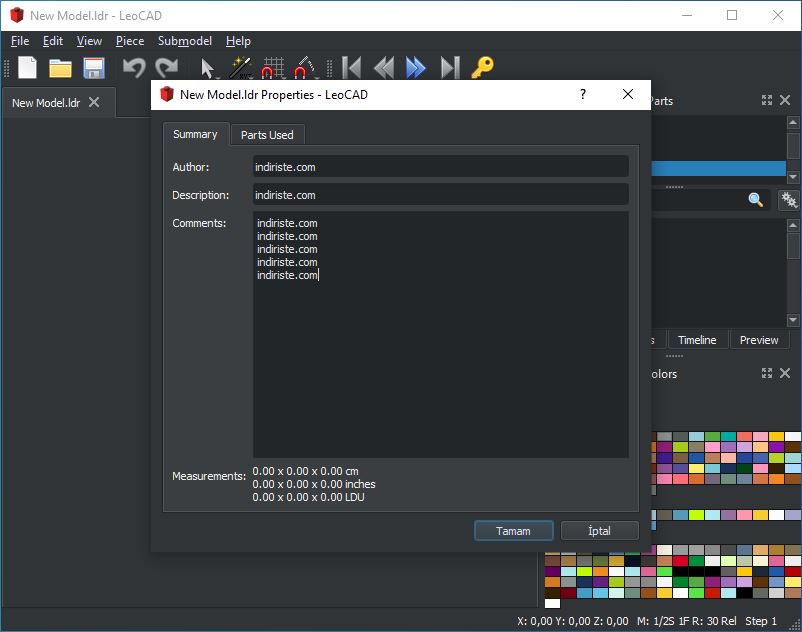Open the Piece menu
Viewport: 802px width, 632px height.
(x=130, y=41)
